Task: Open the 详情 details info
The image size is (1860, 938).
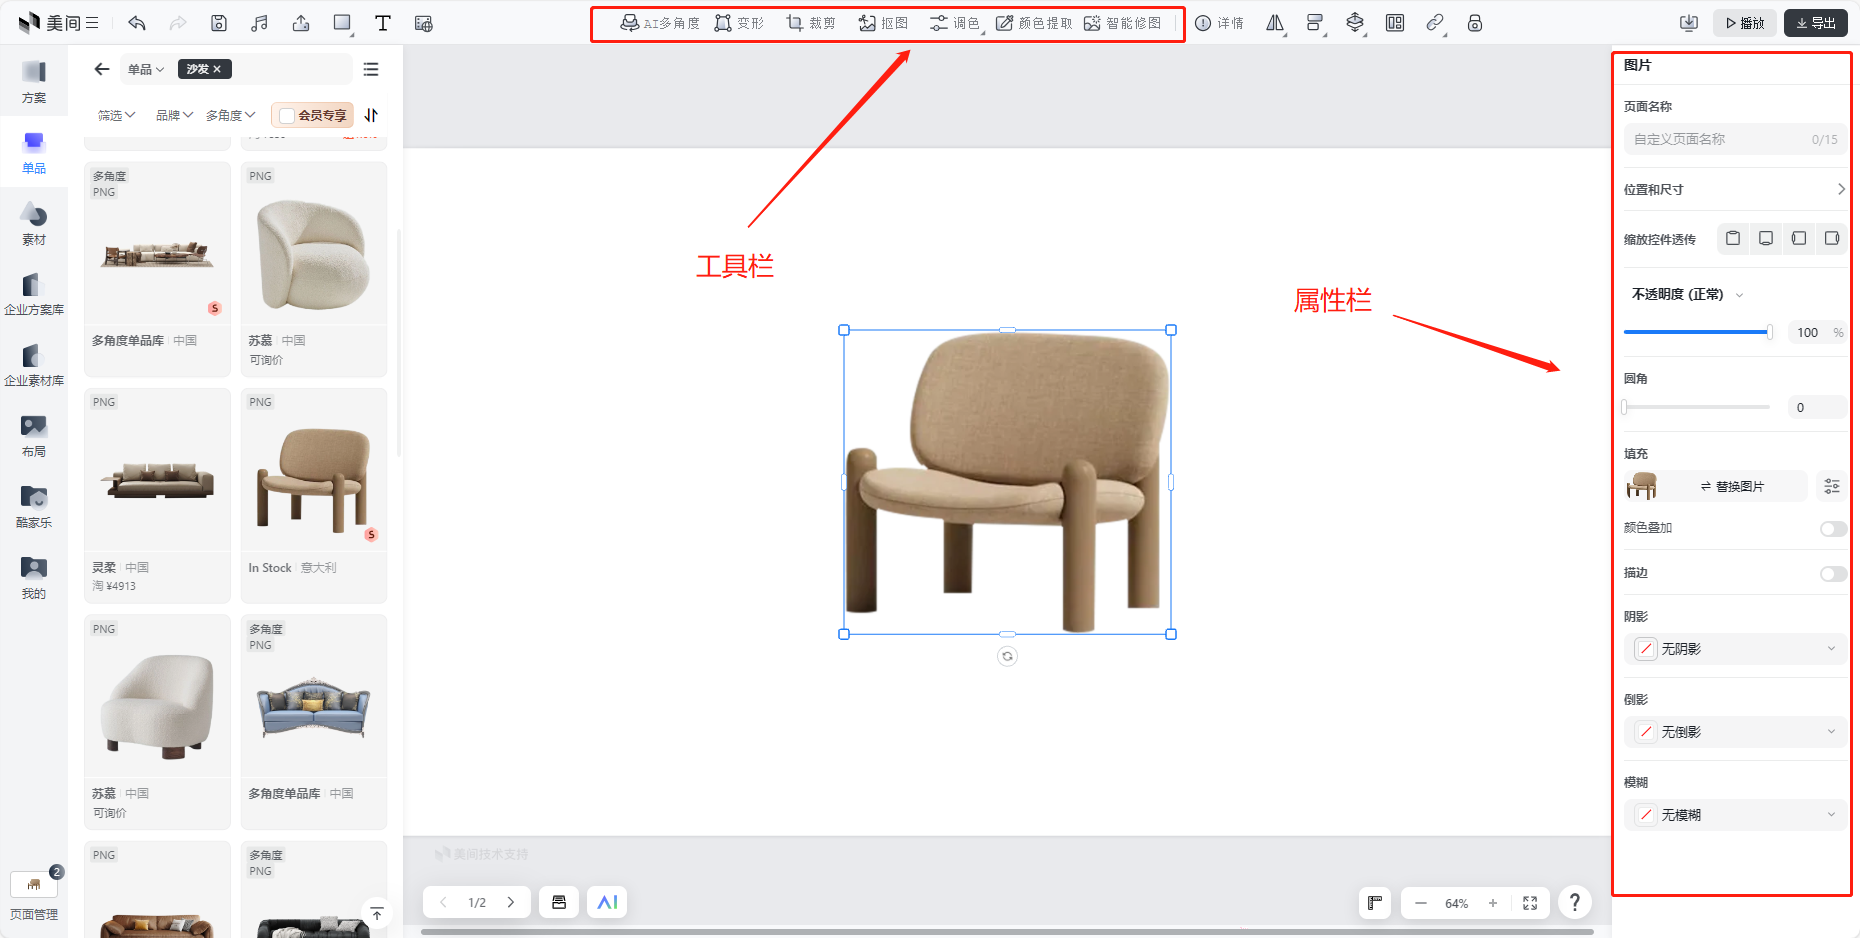Action: coord(1219,23)
